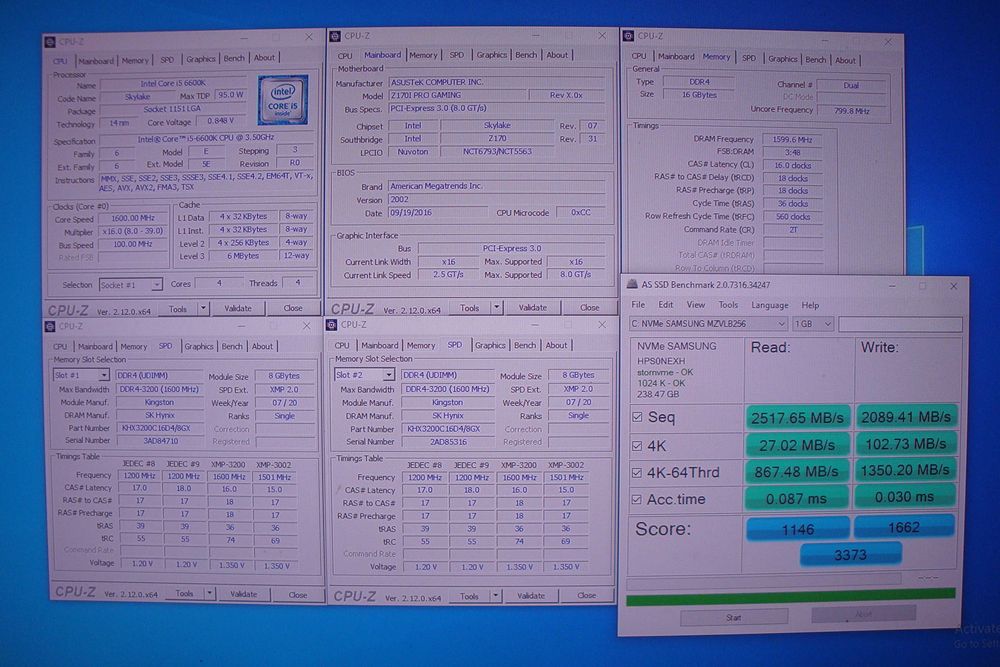Viewport: 1000px width, 667px height.
Task: Toggle the Seq test checkbox
Action: pos(636,417)
